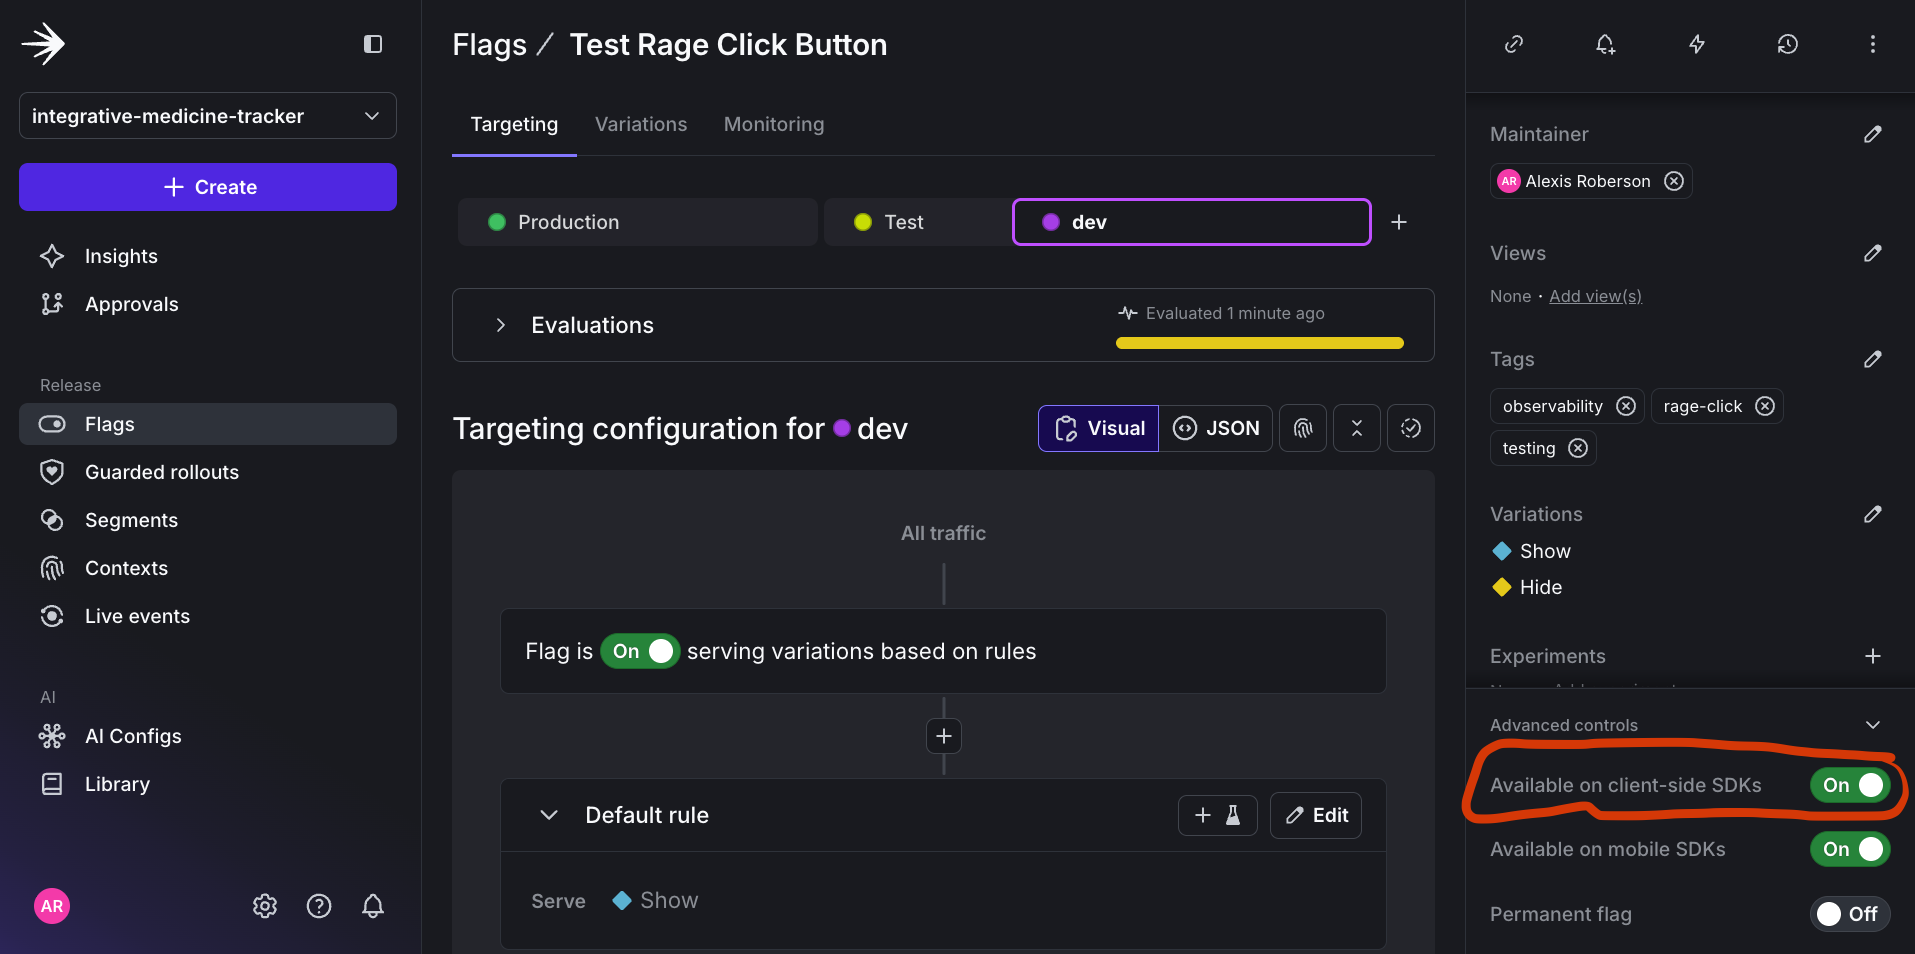
Task: Click the yellow evaluation progress bar
Action: point(1258,343)
